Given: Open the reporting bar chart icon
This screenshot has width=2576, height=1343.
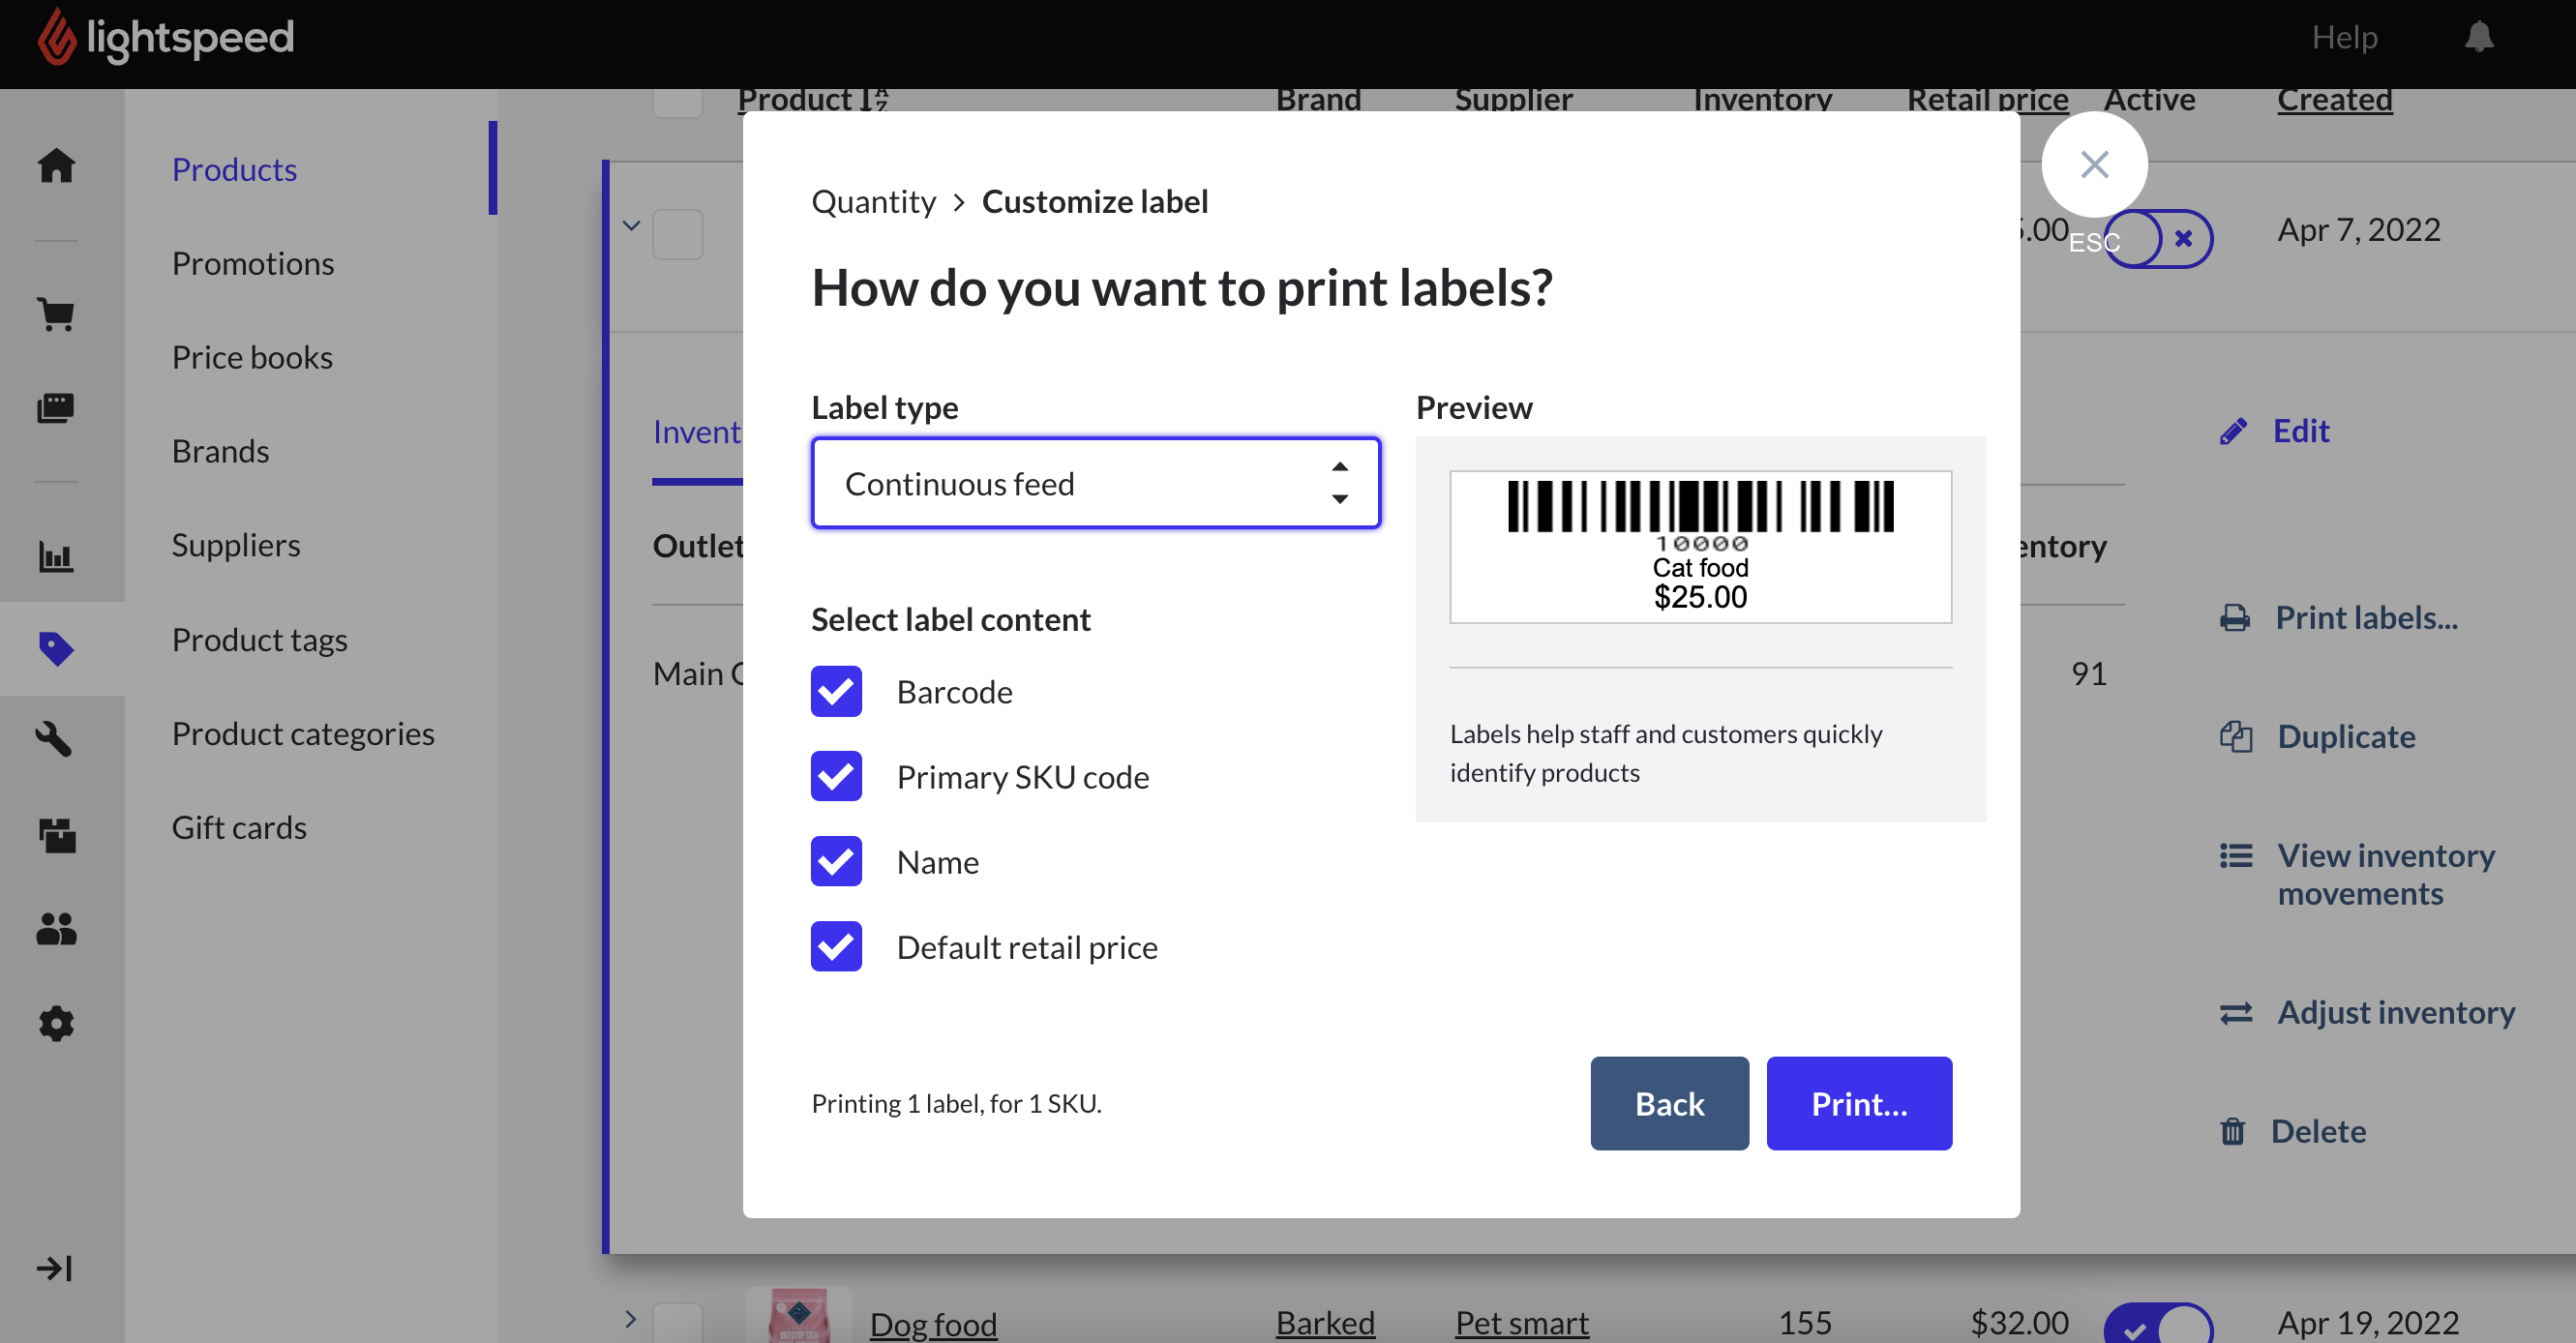Looking at the screenshot, I should tap(57, 556).
